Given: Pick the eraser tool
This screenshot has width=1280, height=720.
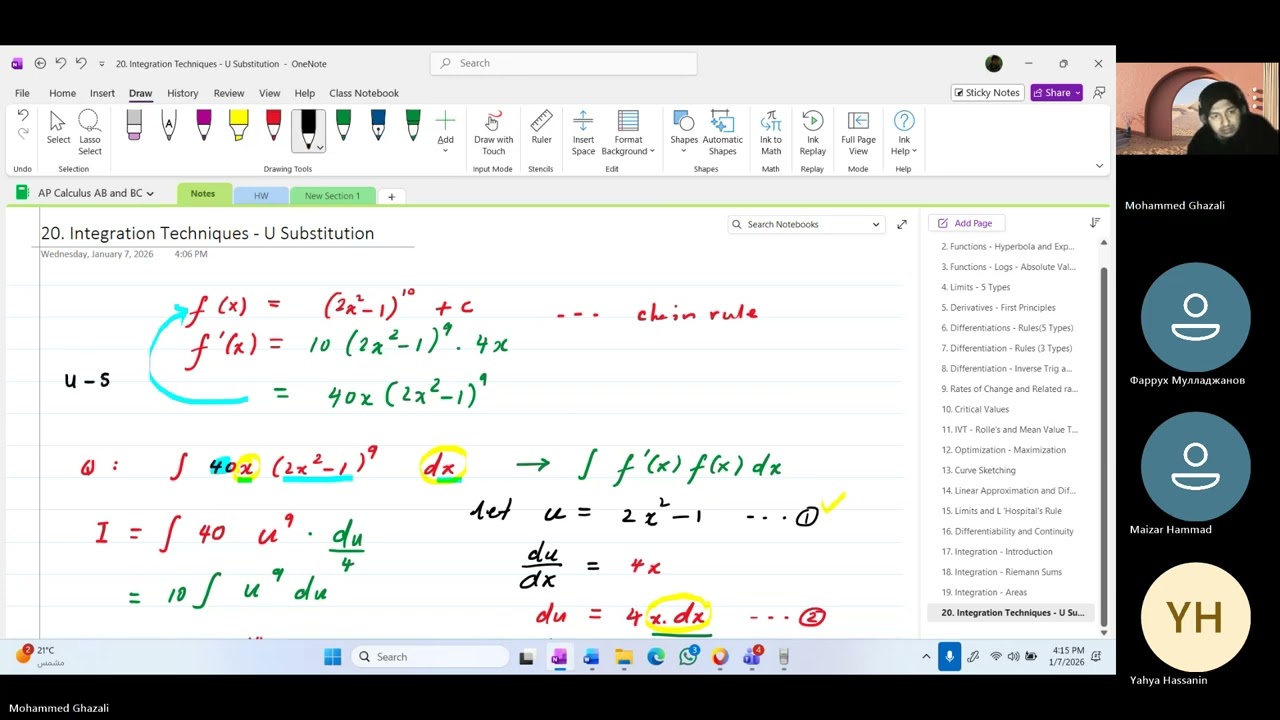Looking at the screenshot, I should pos(134,125).
